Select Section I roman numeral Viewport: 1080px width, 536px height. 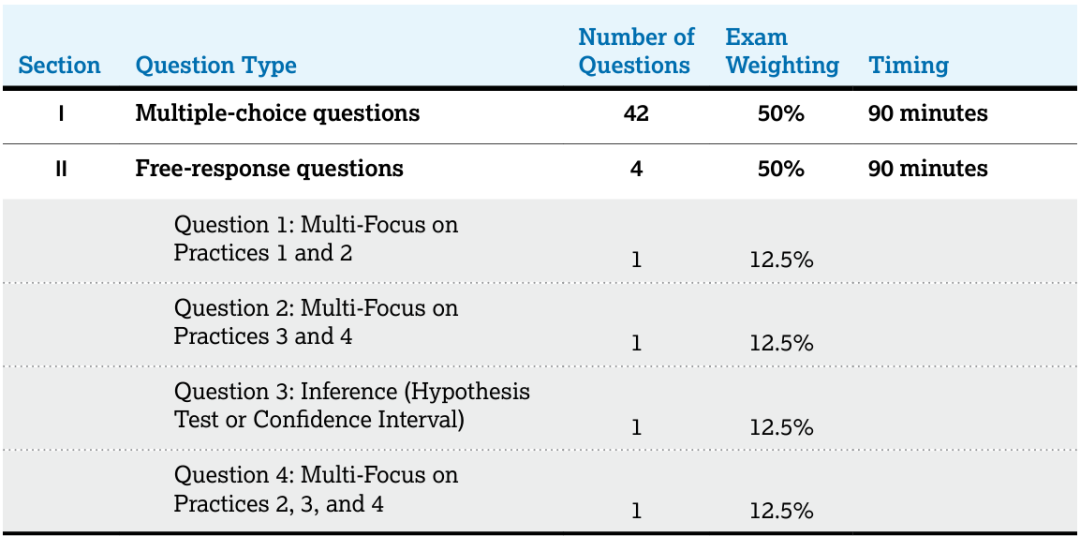61,114
